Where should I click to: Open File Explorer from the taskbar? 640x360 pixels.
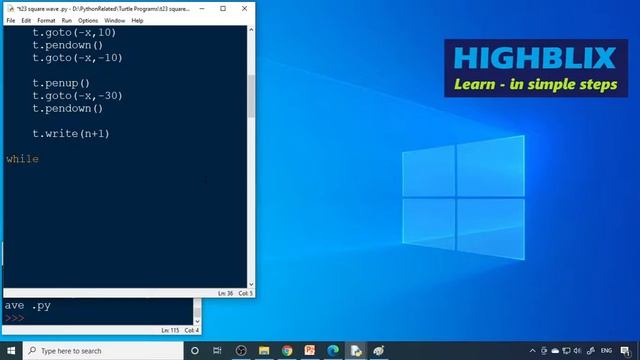pos(264,351)
